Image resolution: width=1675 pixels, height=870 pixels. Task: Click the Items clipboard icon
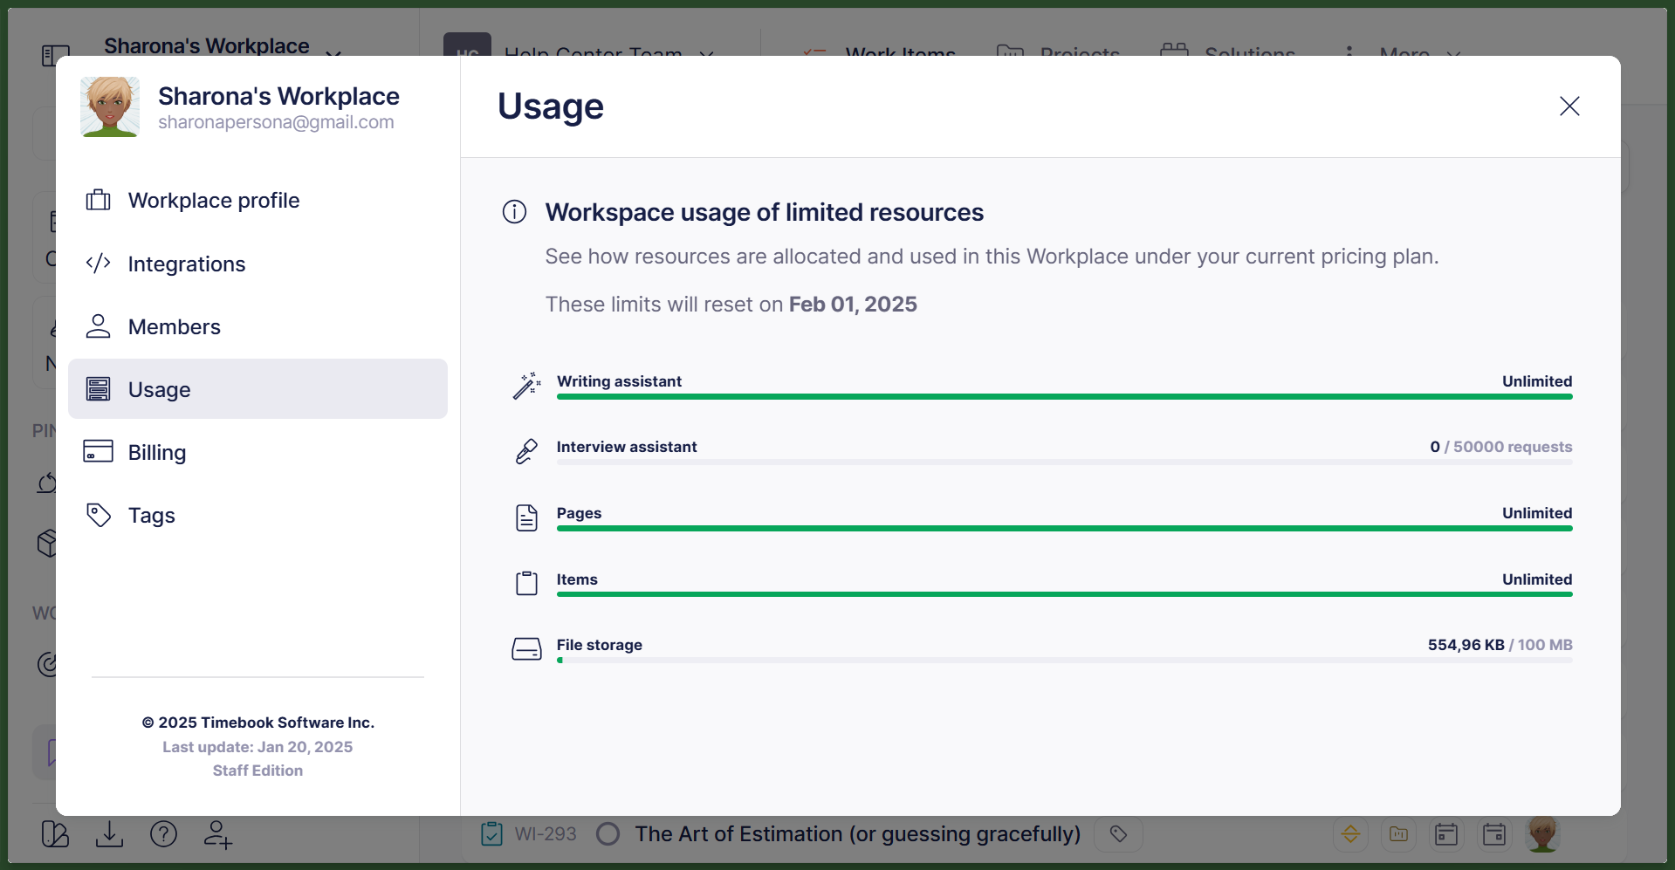(526, 583)
